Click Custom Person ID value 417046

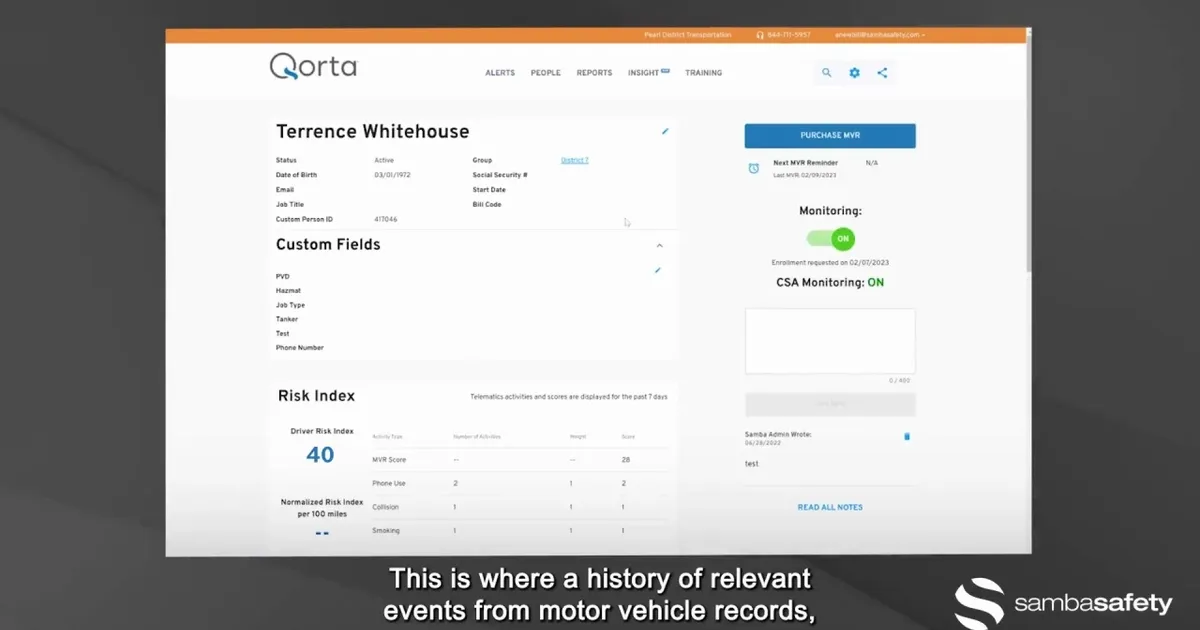click(x=386, y=219)
